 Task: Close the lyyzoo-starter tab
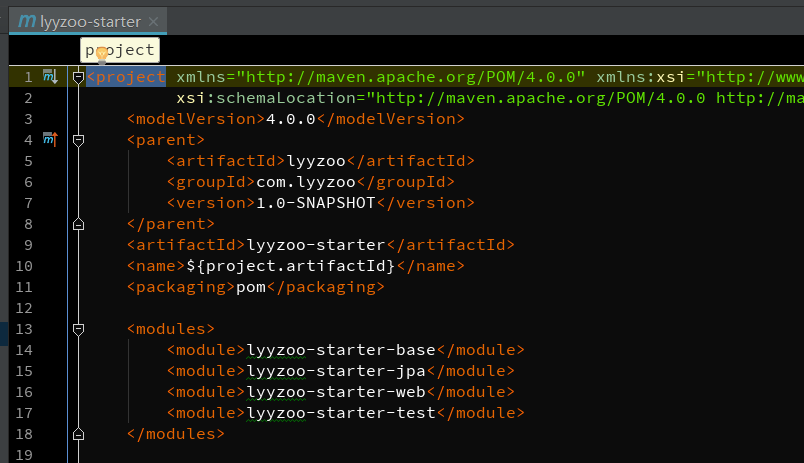(x=153, y=22)
